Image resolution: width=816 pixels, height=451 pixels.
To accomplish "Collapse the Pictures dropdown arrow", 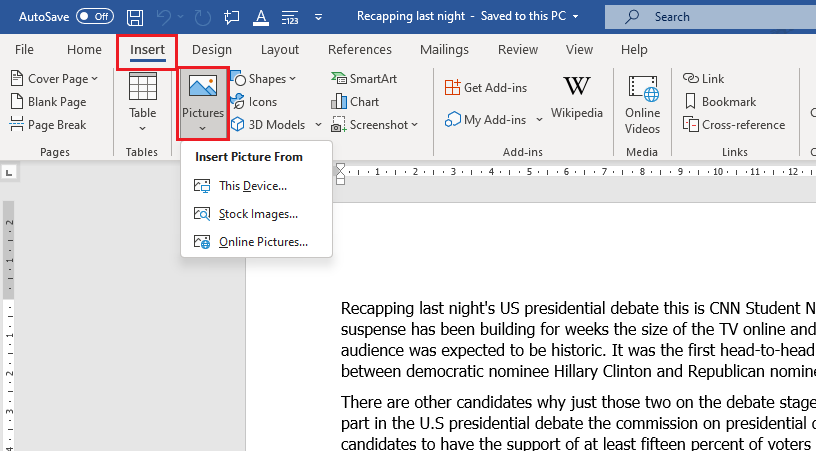I will pos(202,128).
